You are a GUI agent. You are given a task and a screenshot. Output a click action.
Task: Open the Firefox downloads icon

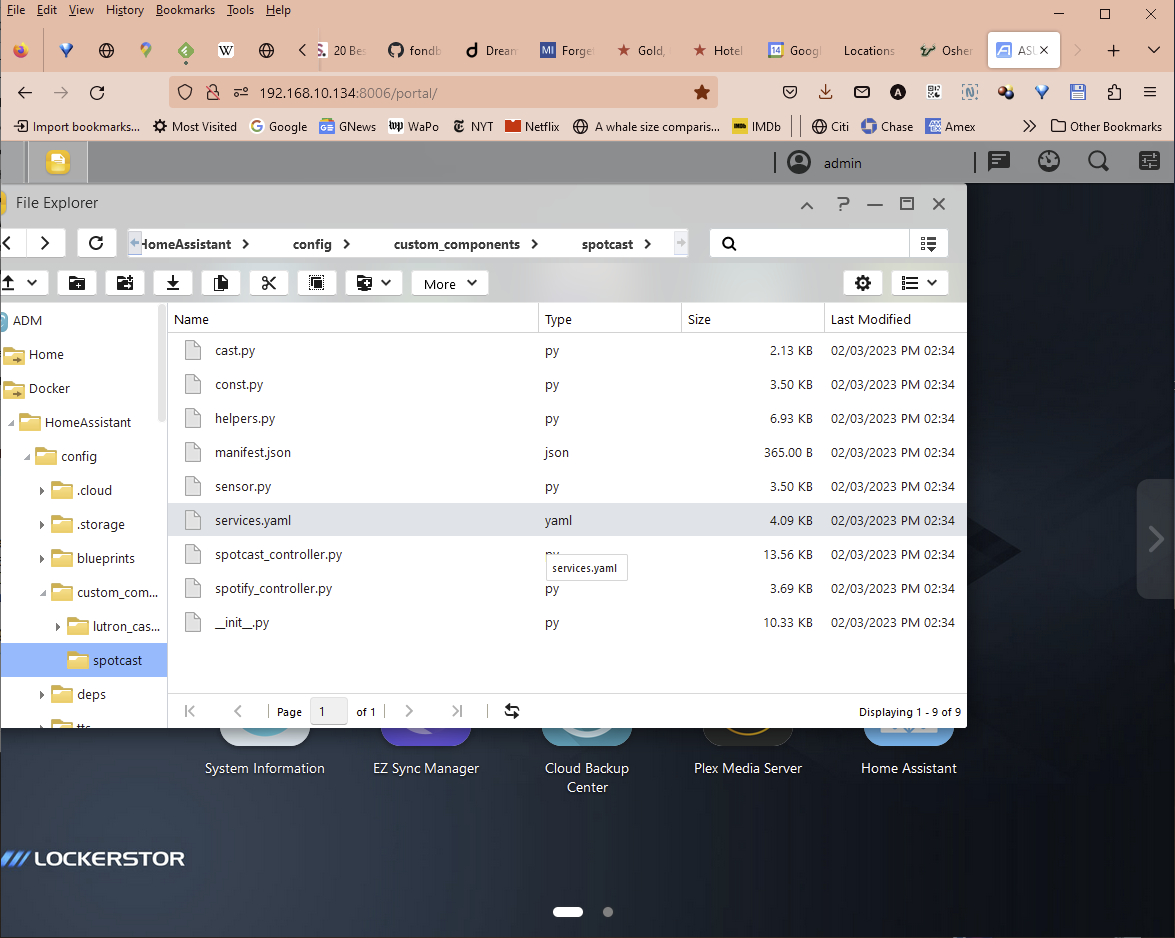(x=825, y=92)
